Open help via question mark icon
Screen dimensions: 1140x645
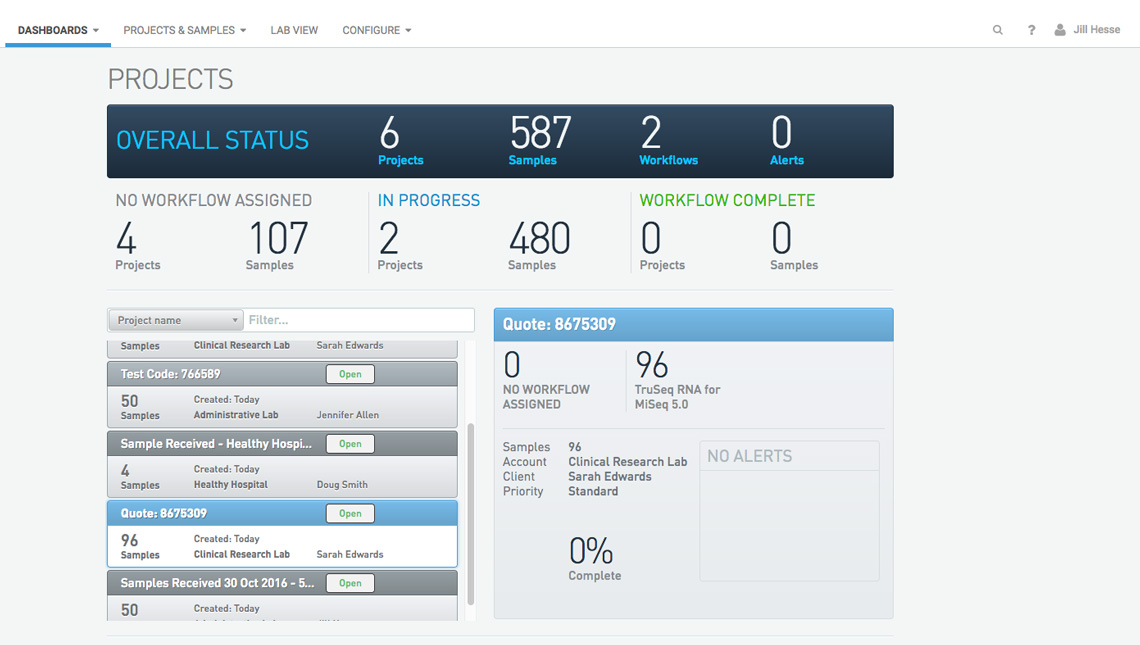pyautogui.click(x=1031, y=30)
